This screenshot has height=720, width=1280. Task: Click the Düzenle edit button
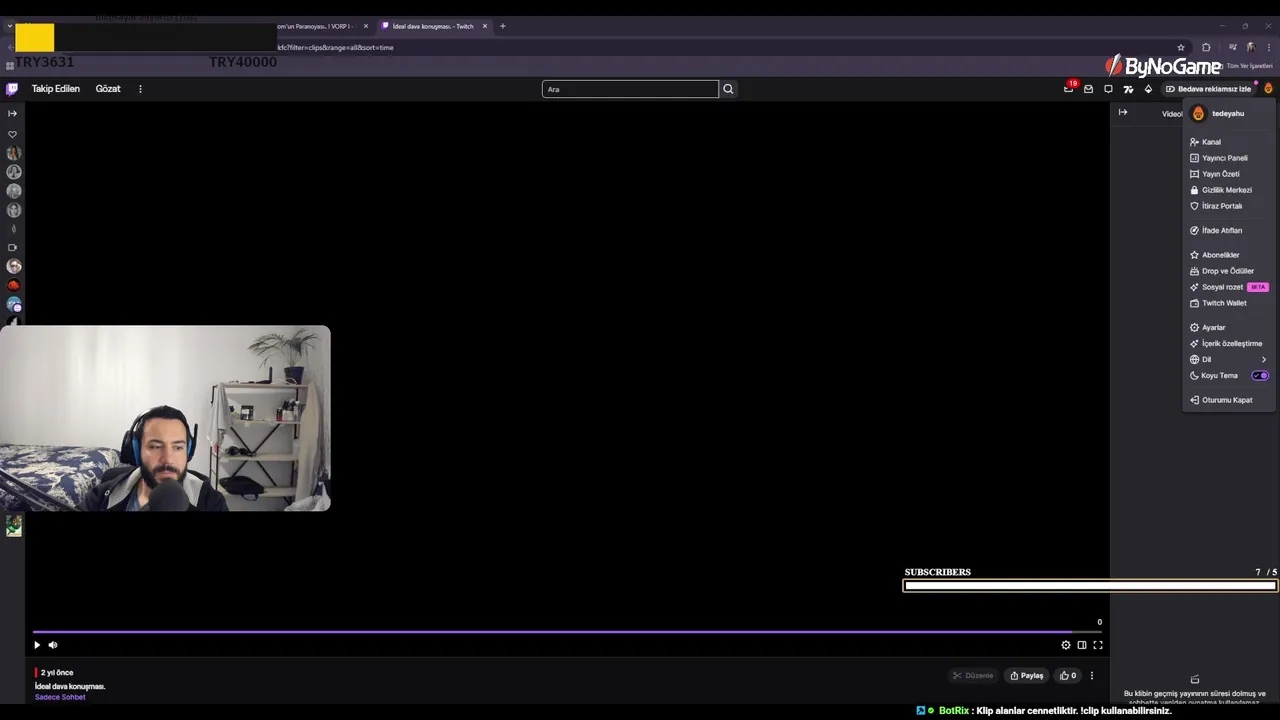coord(973,676)
